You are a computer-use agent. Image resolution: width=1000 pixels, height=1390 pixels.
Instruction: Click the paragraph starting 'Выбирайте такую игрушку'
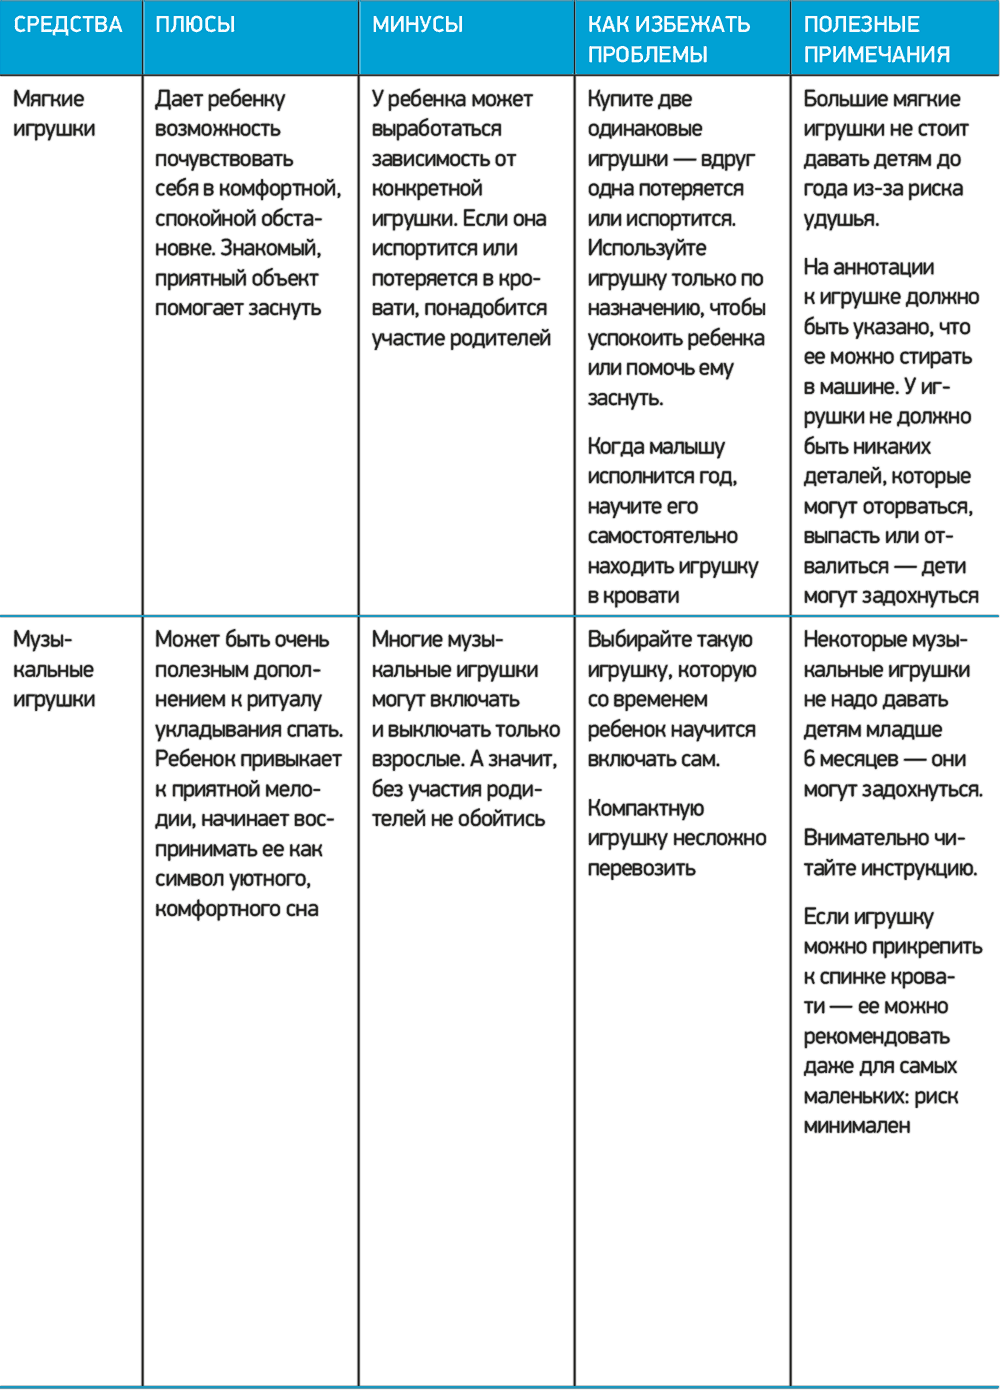pos(671,699)
